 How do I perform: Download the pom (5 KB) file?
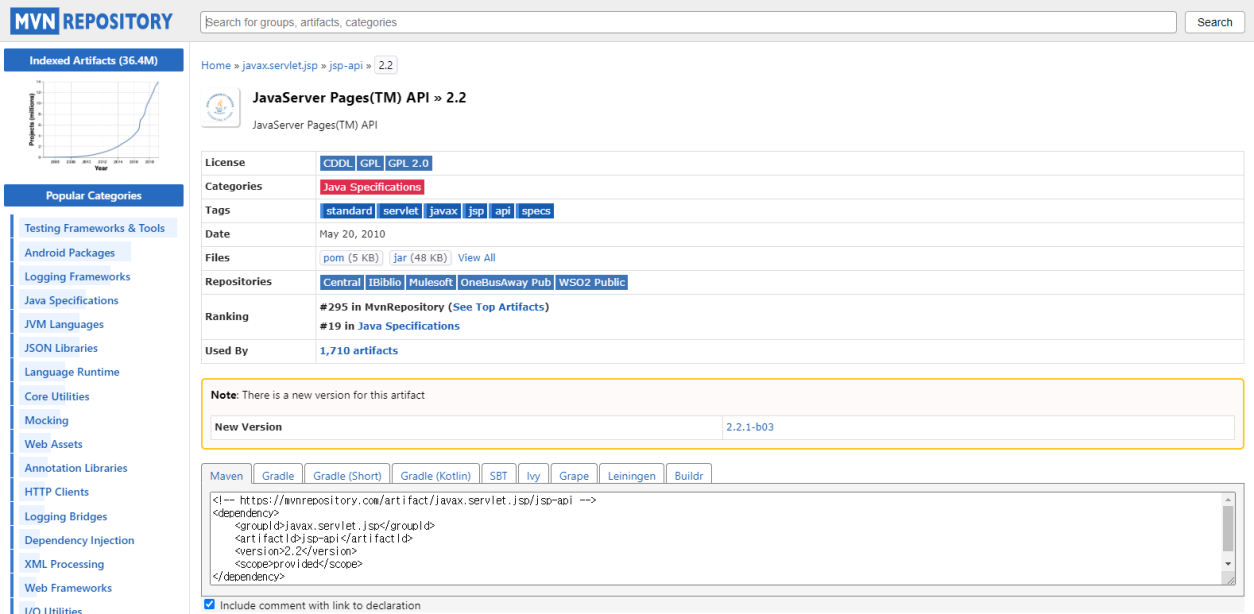click(351, 258)
